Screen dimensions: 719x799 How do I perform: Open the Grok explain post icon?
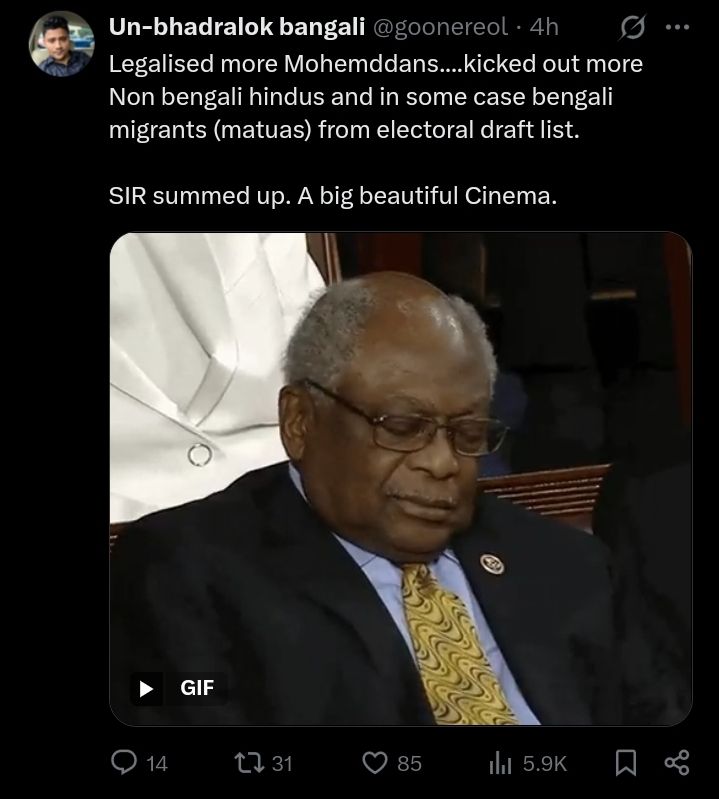click(632, 28)
